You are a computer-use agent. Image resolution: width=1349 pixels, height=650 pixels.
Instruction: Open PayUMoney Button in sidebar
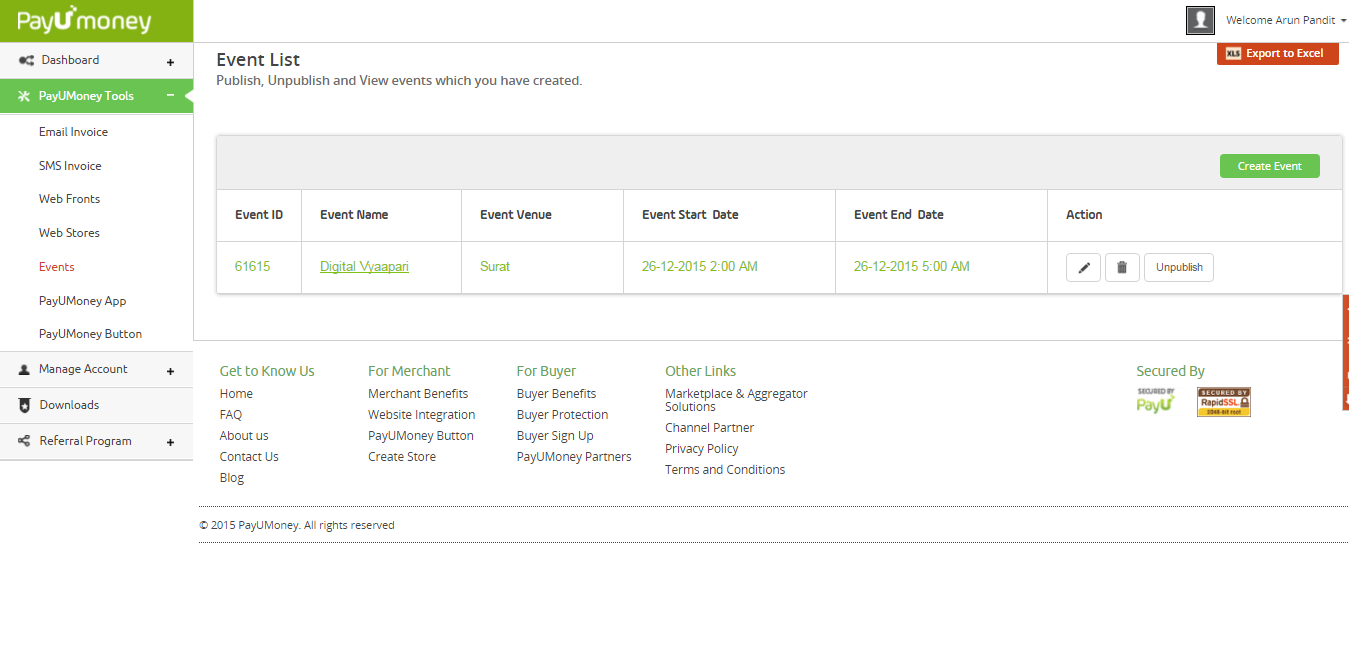coord(90,334)
